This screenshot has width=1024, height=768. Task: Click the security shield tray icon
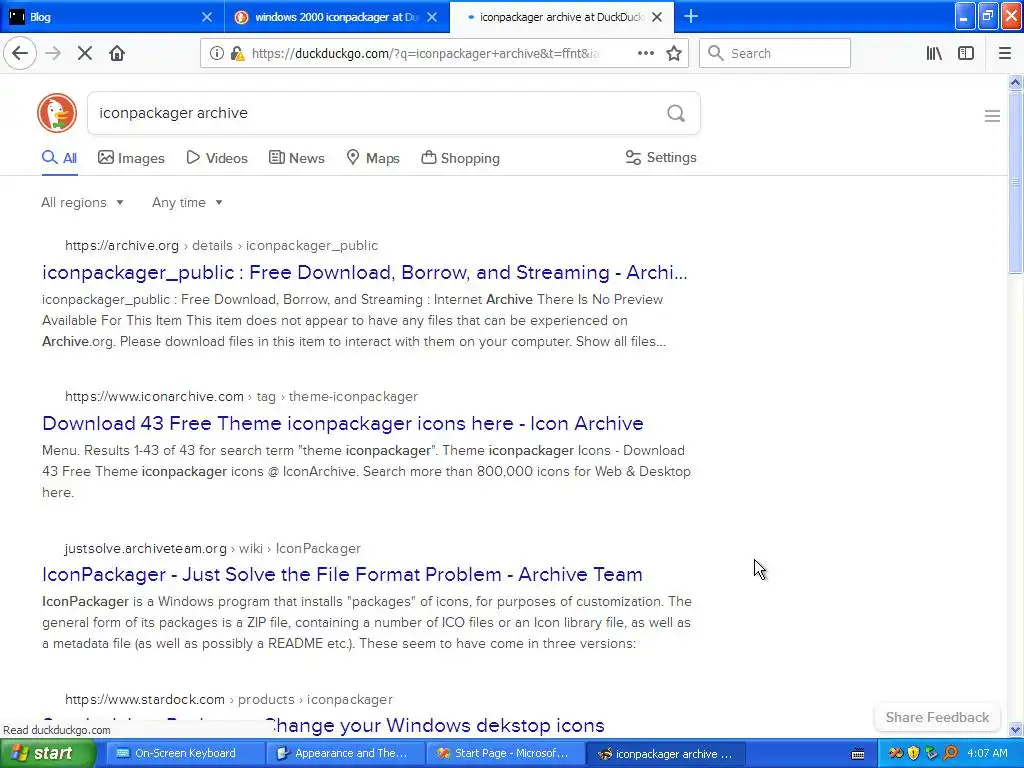(913, 754)
